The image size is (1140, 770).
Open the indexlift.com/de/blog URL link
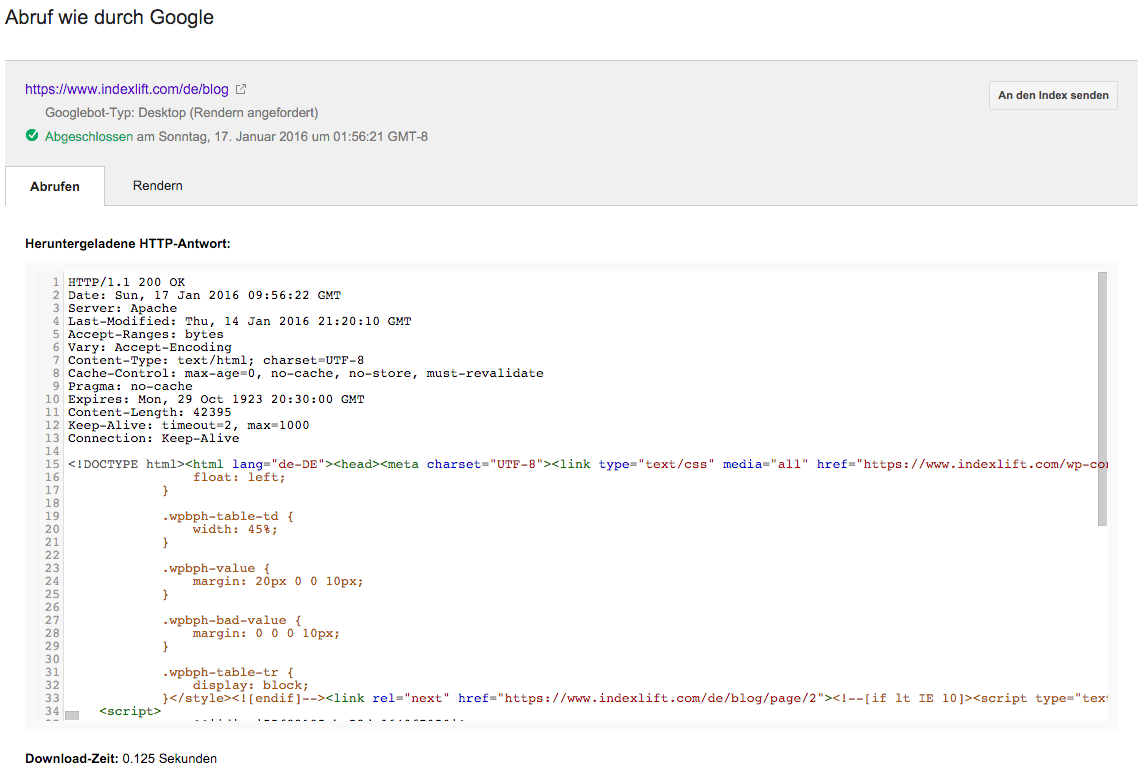[x=127, y=89]
